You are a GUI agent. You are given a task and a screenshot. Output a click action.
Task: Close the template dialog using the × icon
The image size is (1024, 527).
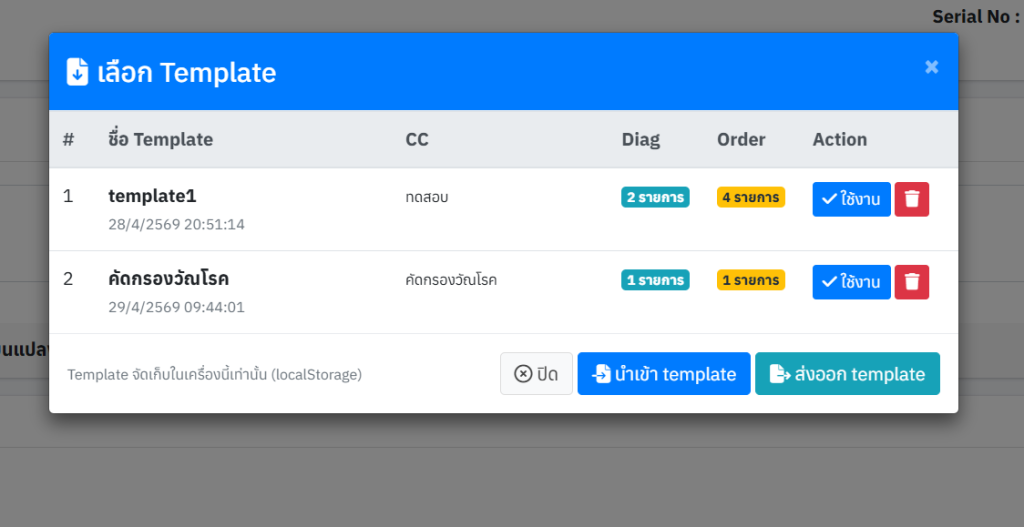pyautogui.click(x=931, y=67)
